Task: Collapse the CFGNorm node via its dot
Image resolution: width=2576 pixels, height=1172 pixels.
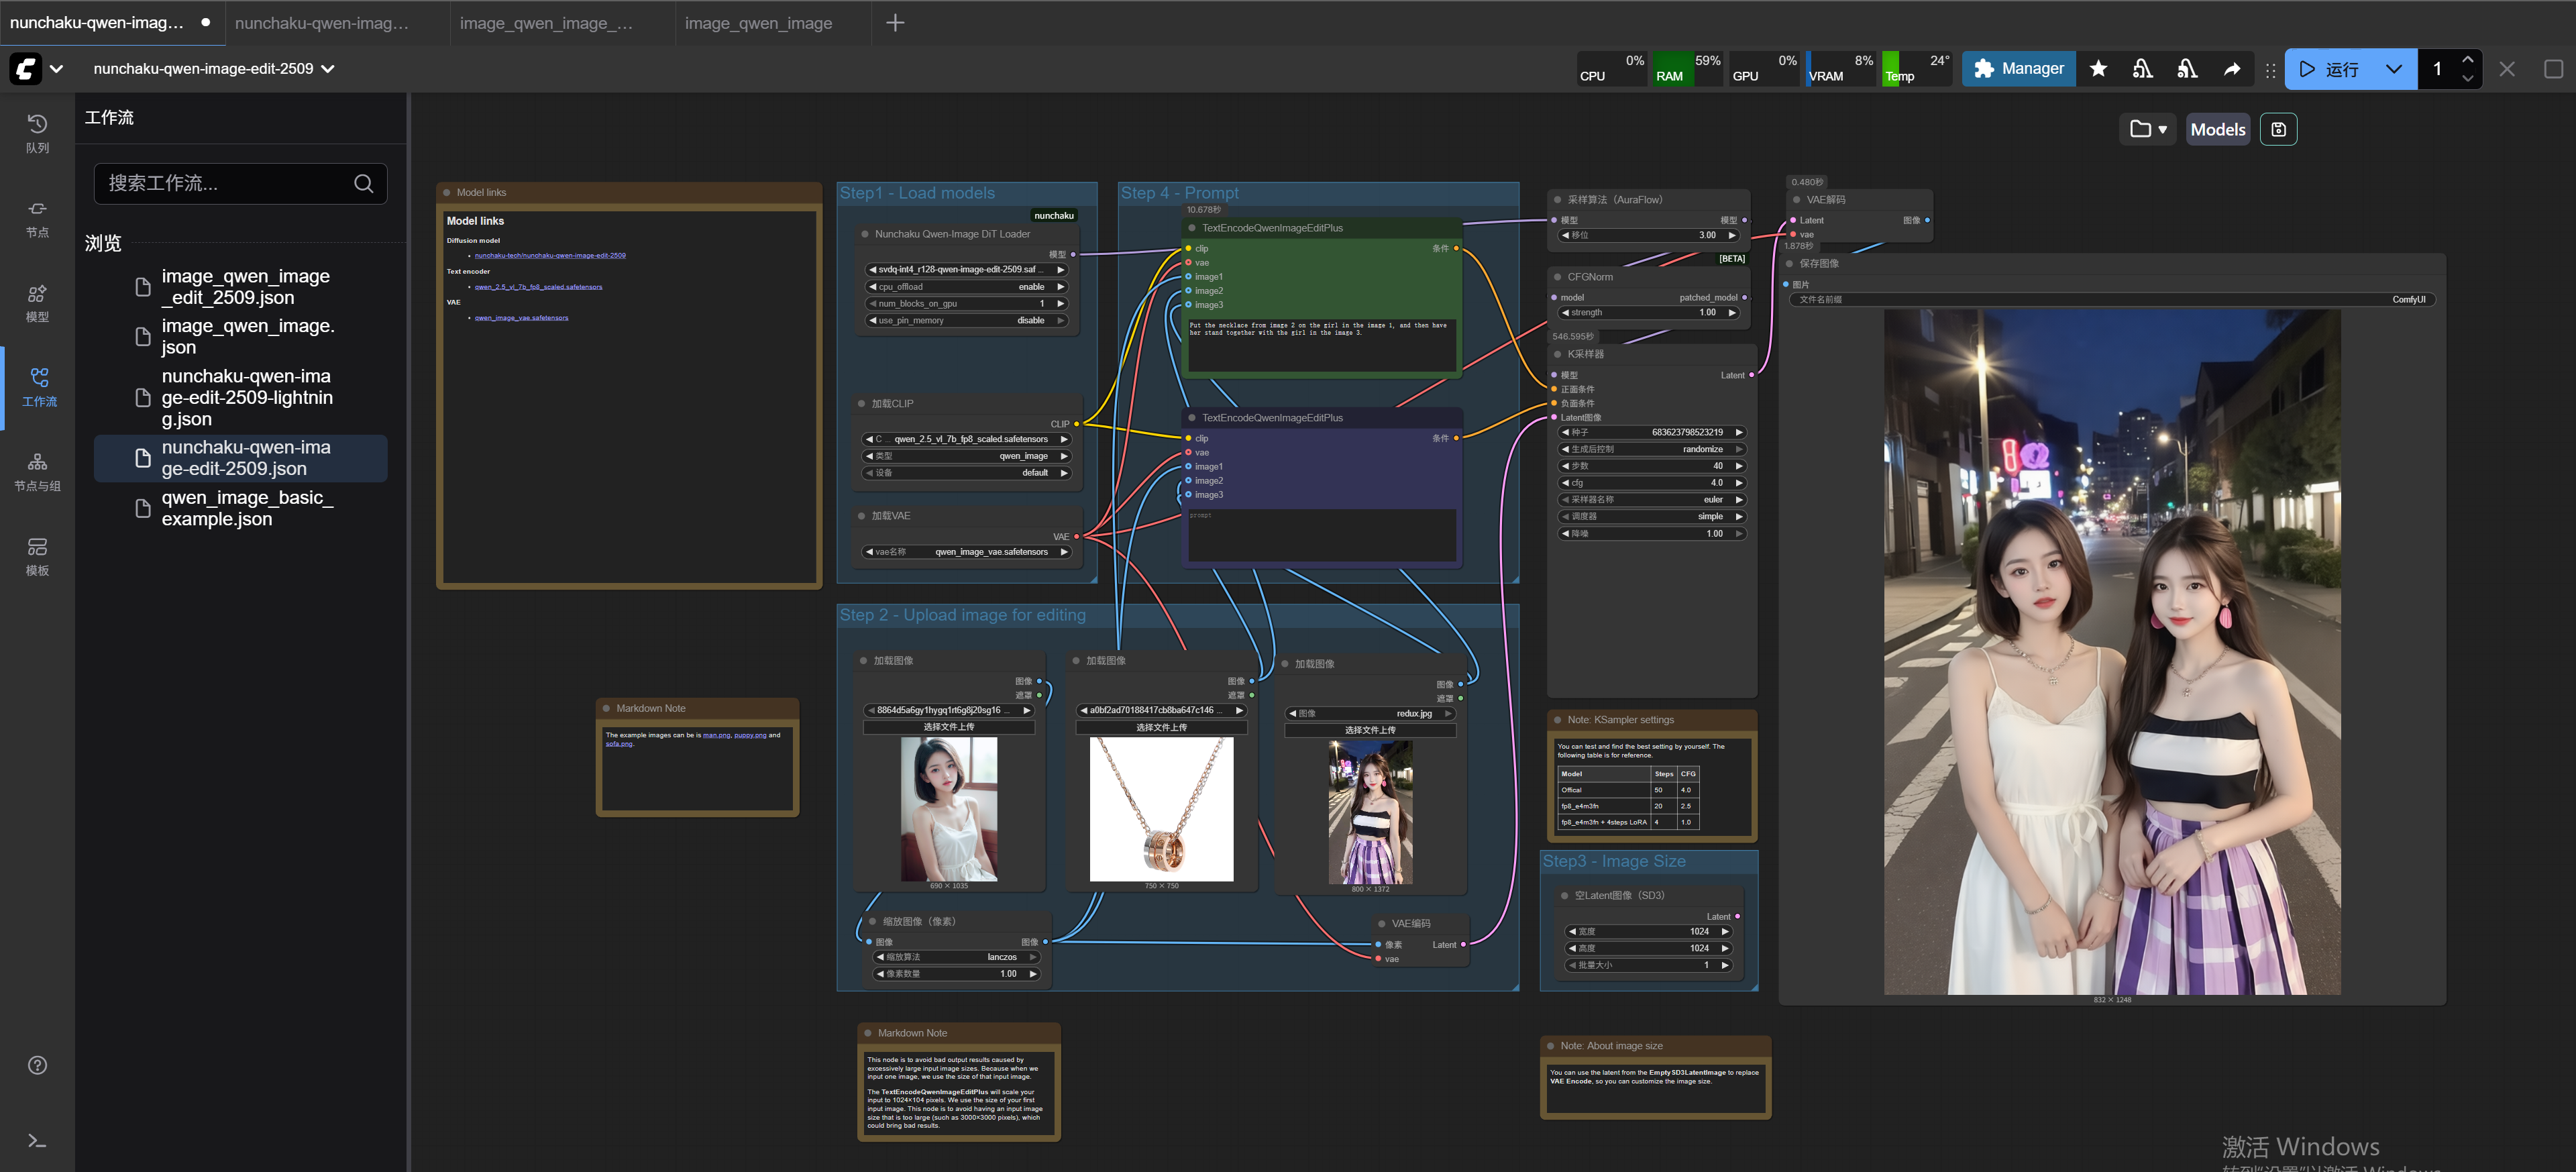Action: [x=1557, y=277]
